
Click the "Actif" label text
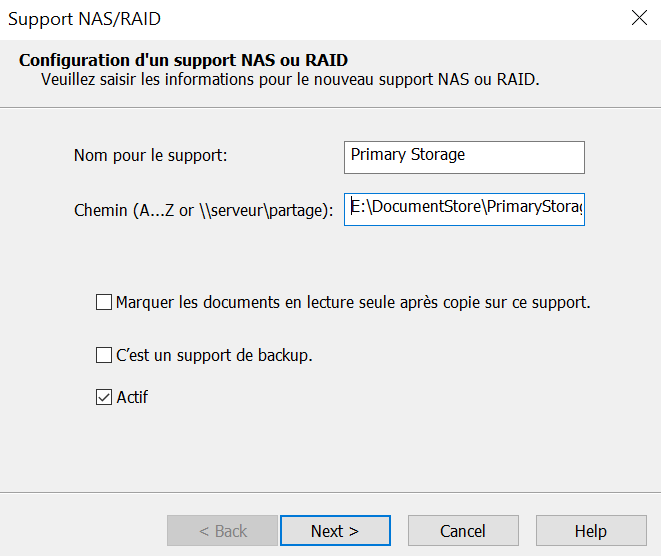coord(132,397)
